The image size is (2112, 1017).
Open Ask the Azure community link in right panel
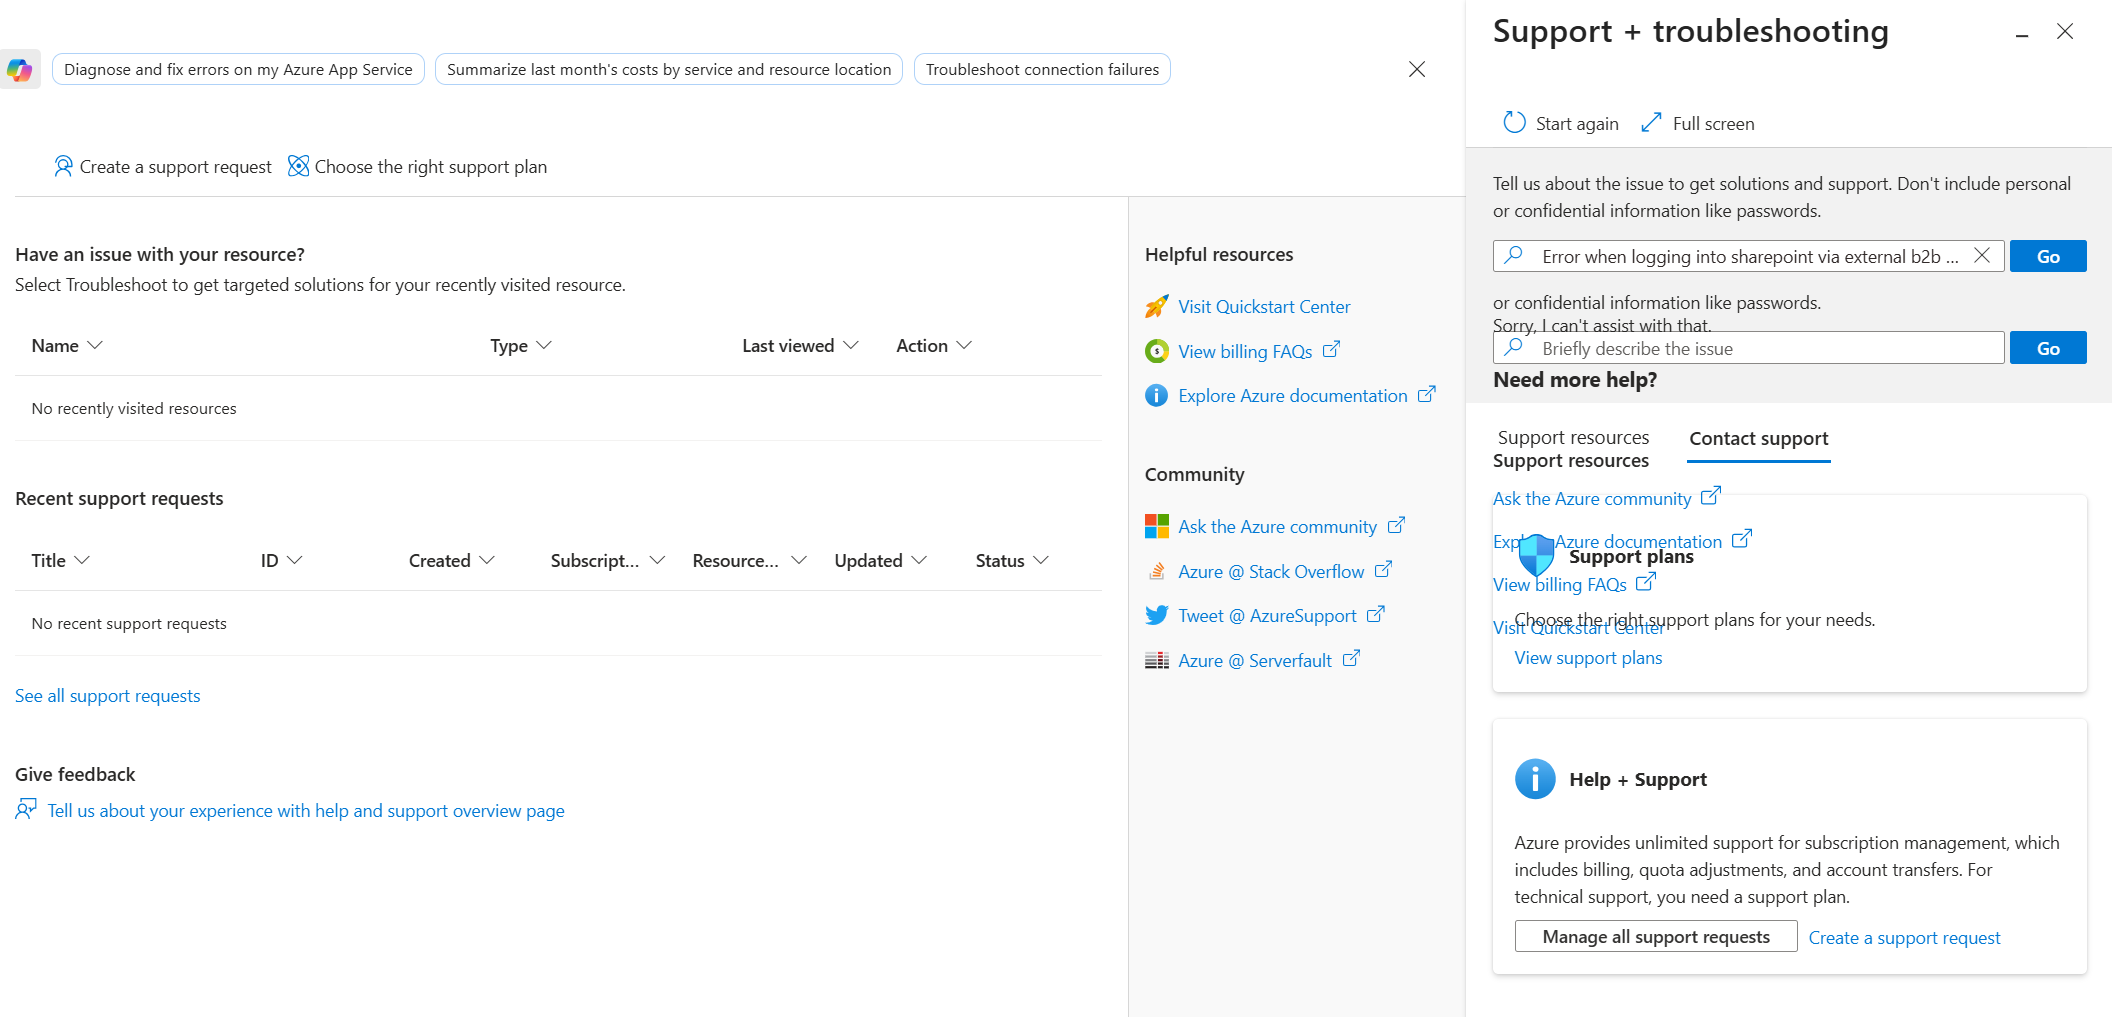pos(1592,498)
